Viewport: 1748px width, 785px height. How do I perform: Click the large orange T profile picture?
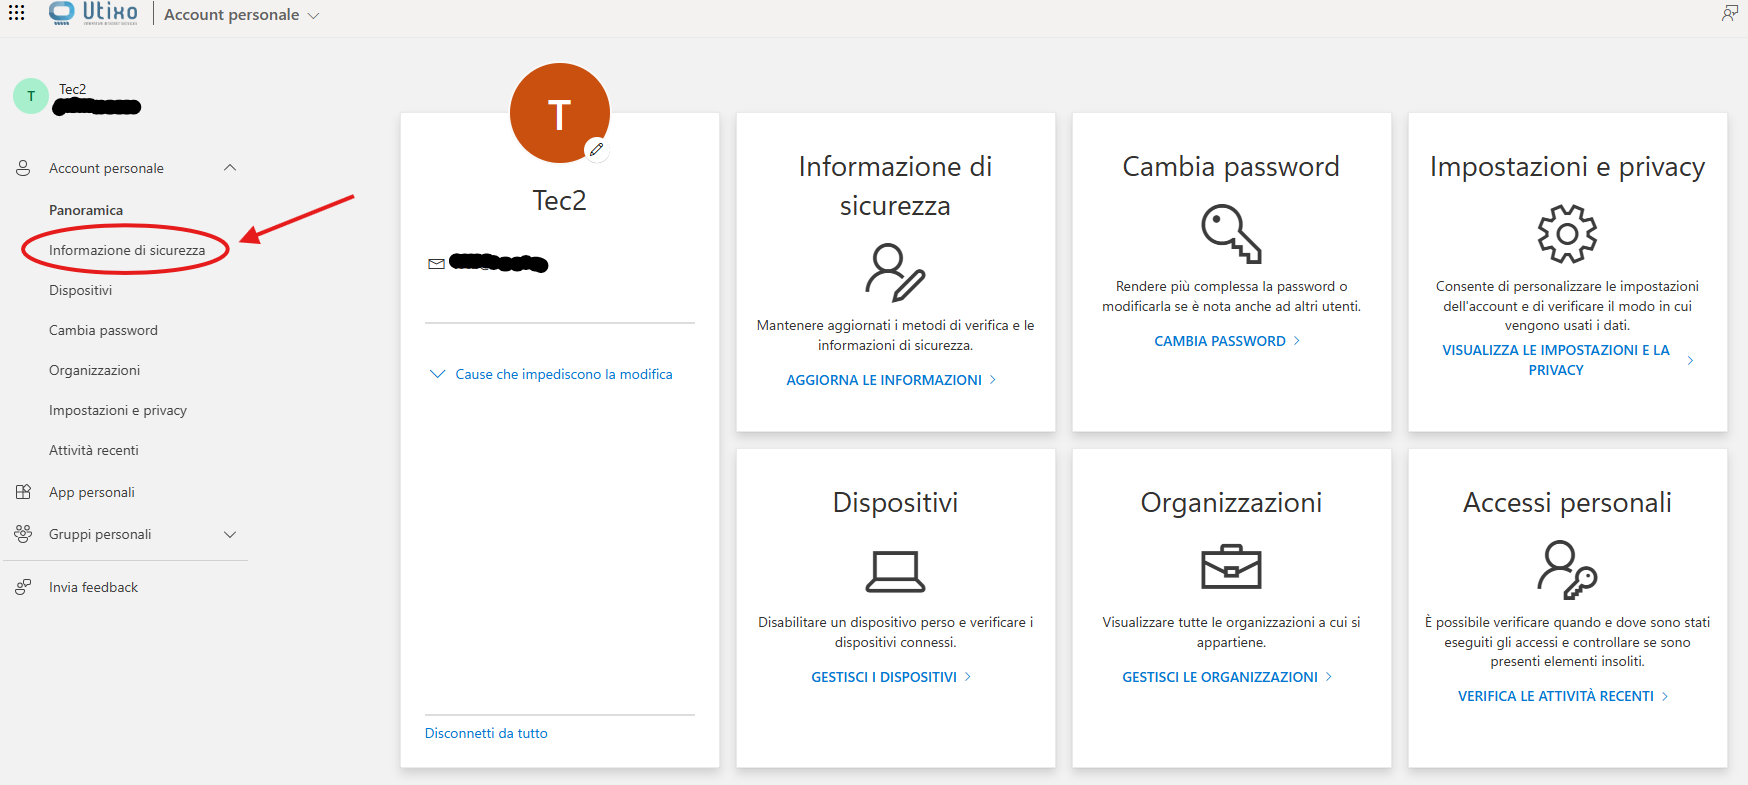click(x=560, y=113)
